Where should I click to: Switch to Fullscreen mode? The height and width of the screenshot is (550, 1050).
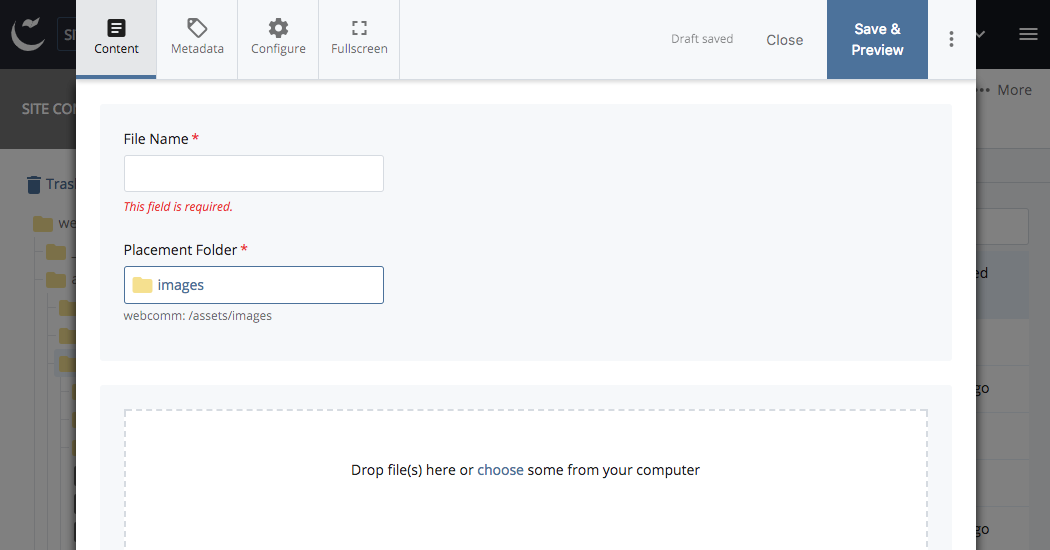click(359, 39)
